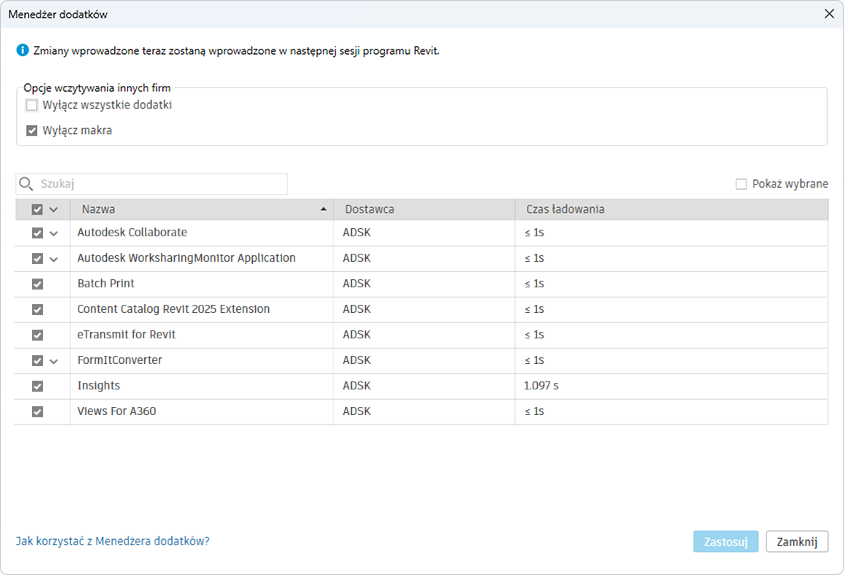Sort by the Czas ładowania column header

(565, 210)
